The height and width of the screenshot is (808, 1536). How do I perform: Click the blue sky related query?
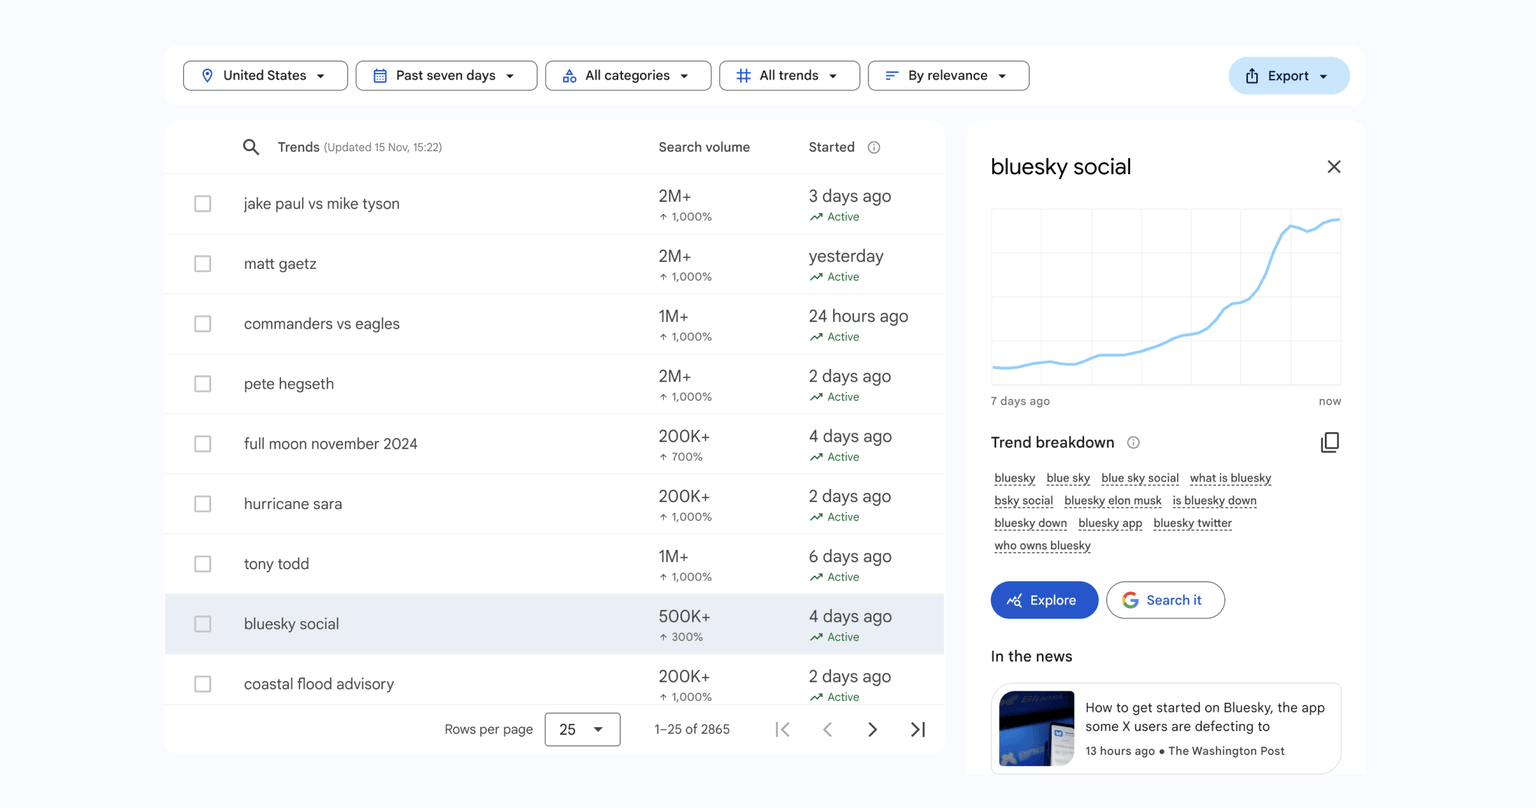[x=1068, y=478]
